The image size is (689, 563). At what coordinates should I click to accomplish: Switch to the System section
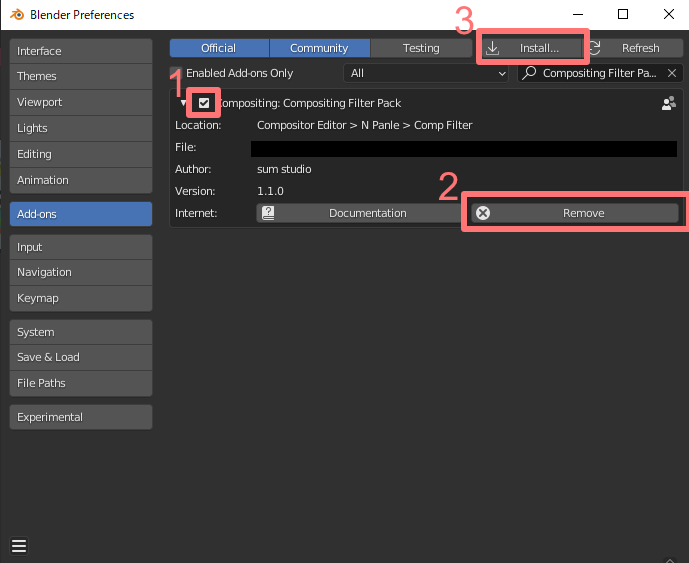81,332
